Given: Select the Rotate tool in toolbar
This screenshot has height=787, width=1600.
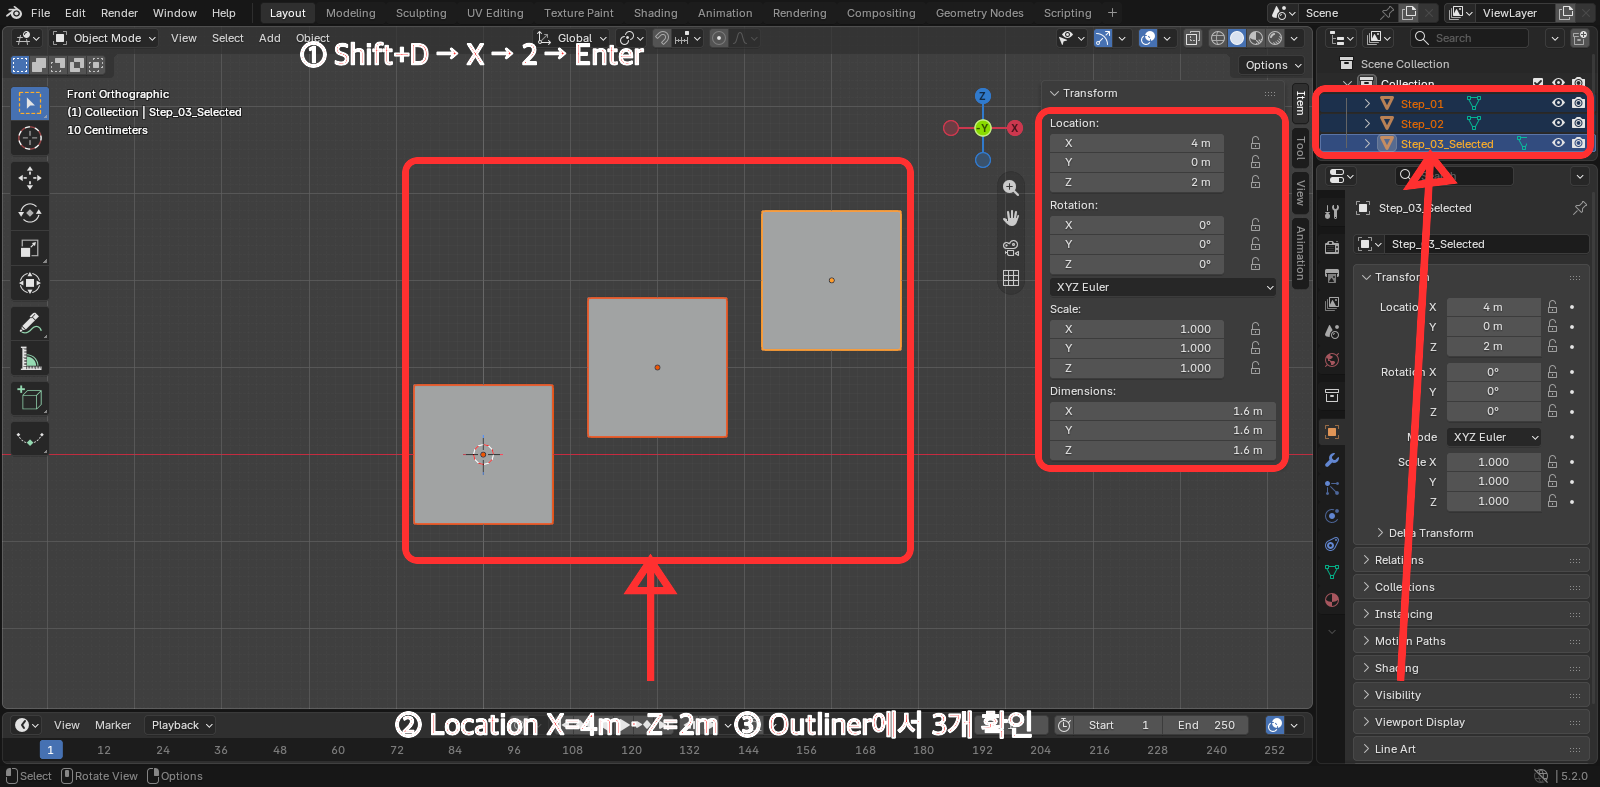Looking at the screenshot, I should tap(30, 213).
